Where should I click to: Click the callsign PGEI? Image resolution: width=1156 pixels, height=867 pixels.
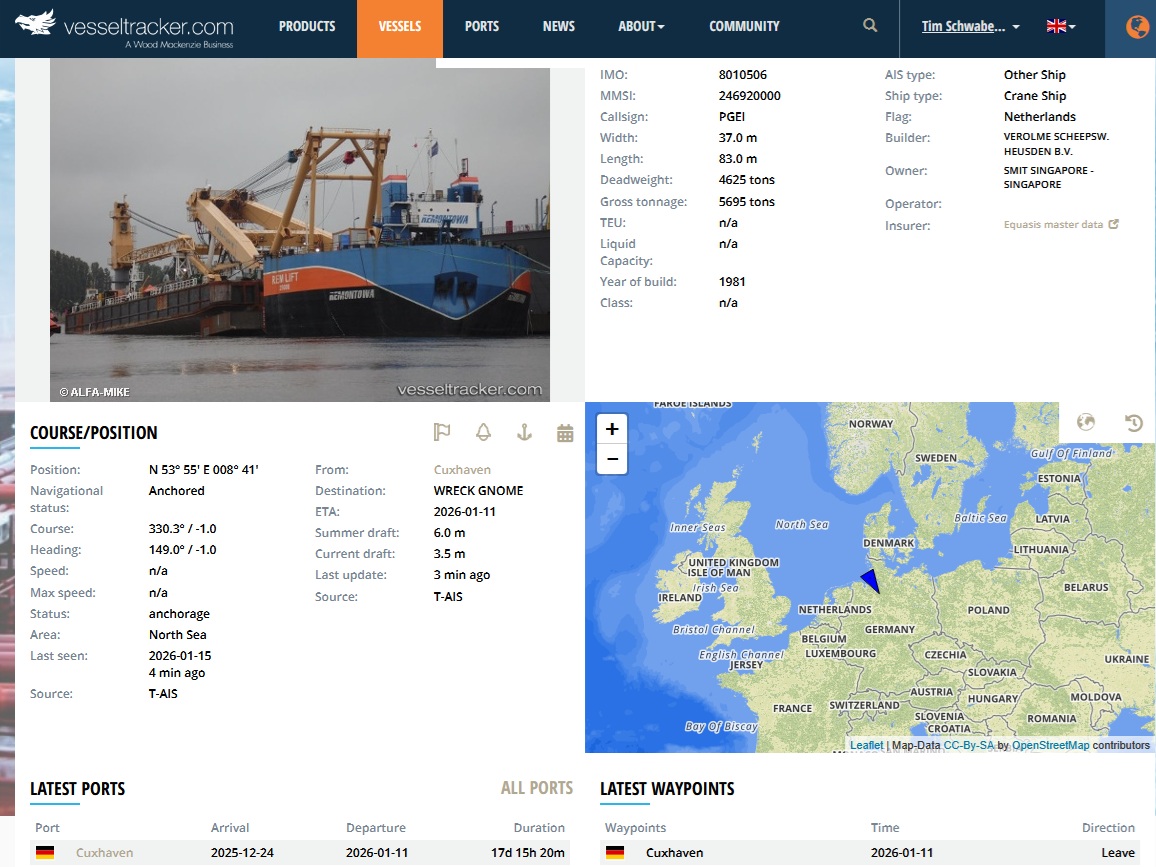pos(731,116)
